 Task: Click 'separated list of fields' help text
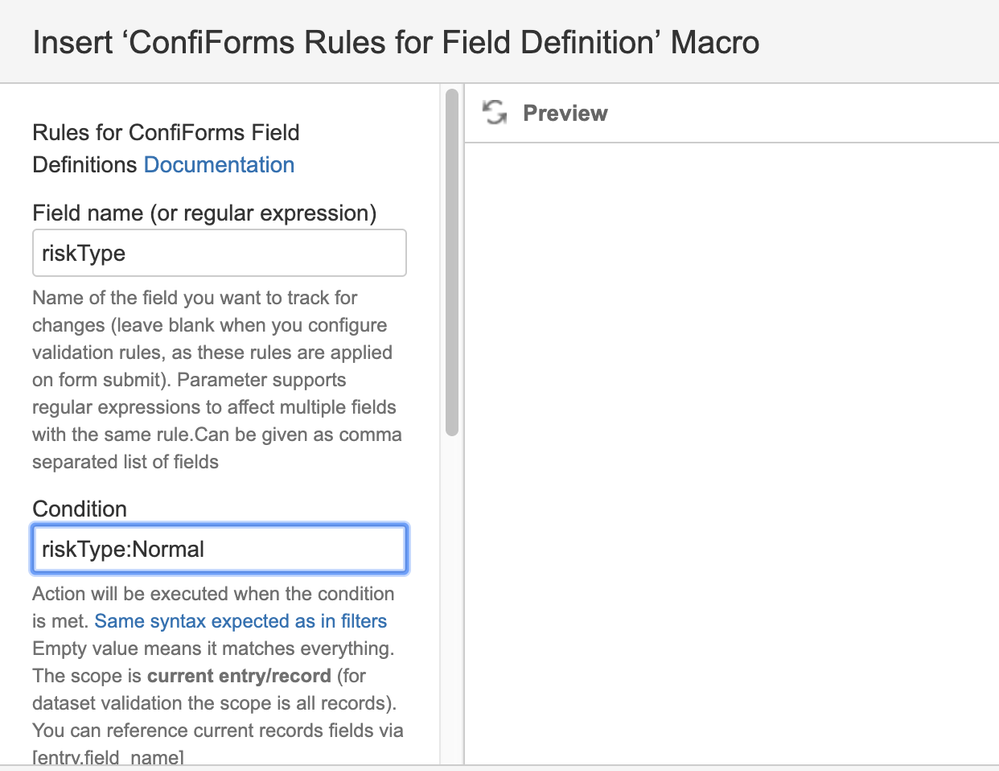(126, 462)
